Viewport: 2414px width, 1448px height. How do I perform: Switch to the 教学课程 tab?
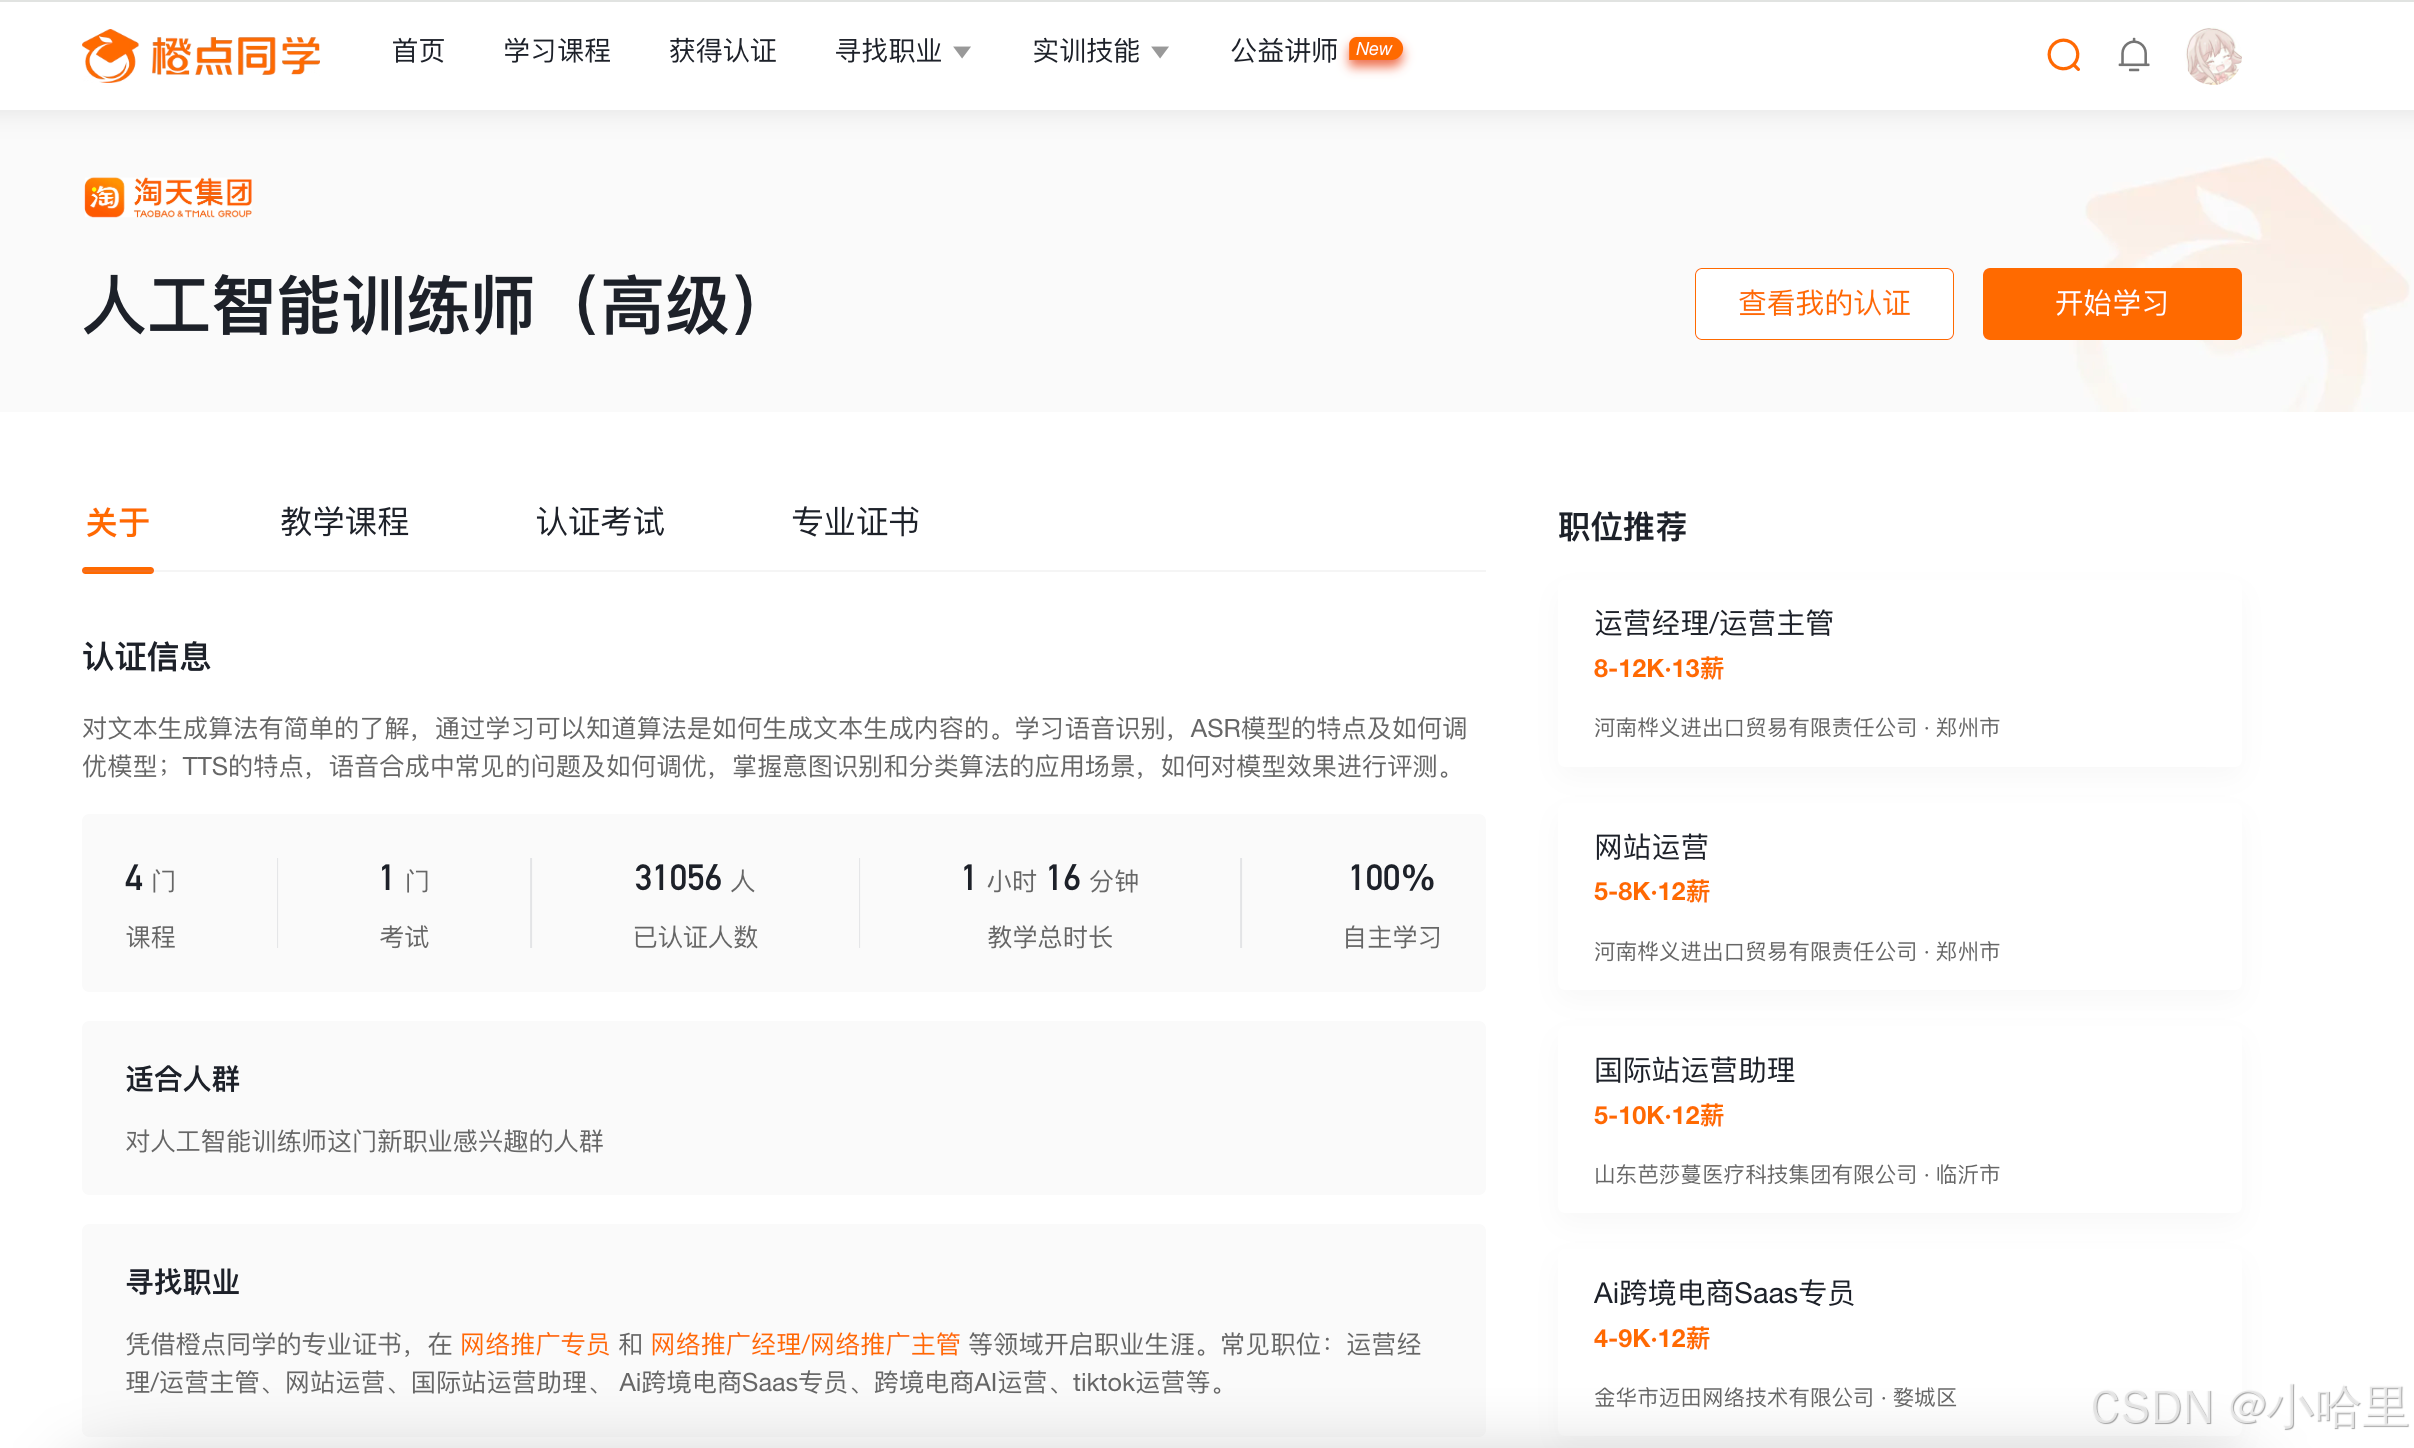344,522
